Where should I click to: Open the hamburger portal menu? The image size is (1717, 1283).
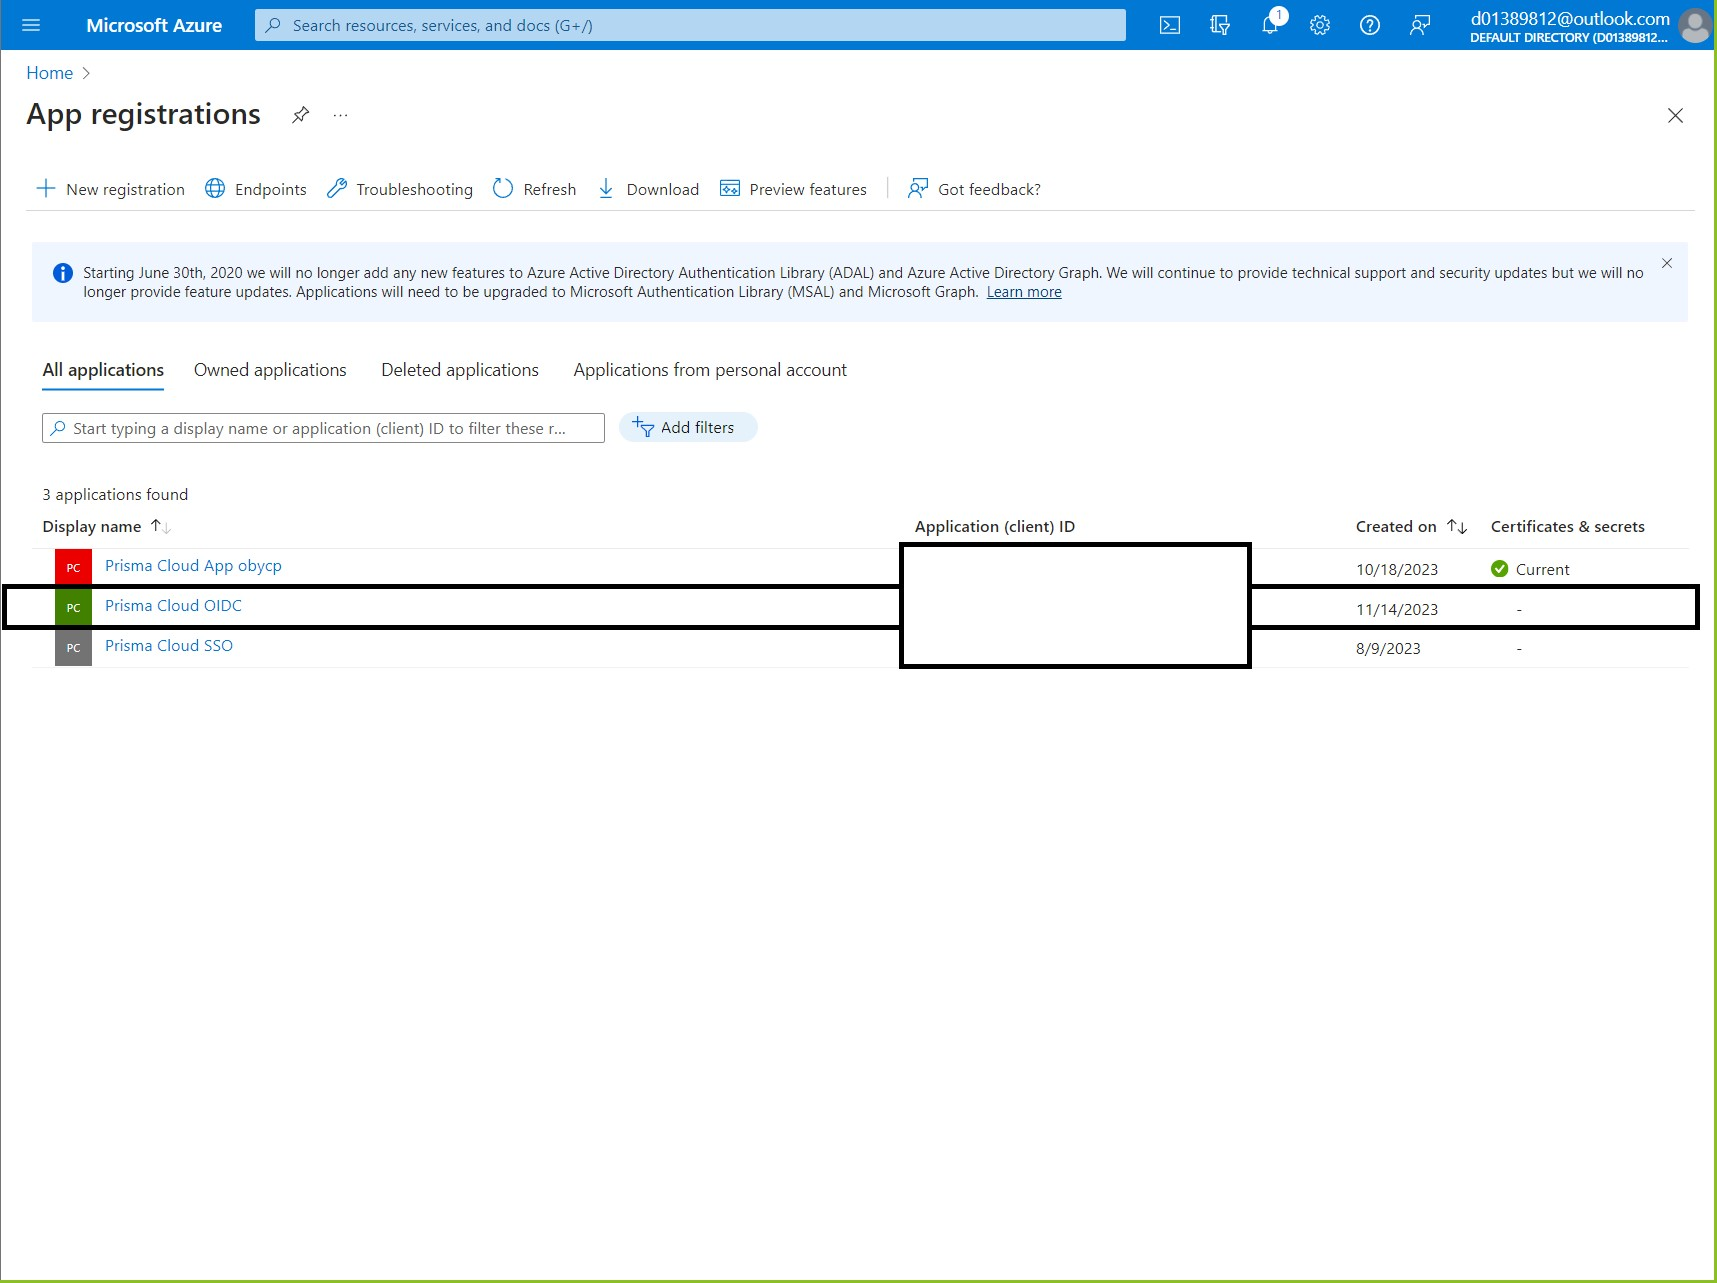31,25
